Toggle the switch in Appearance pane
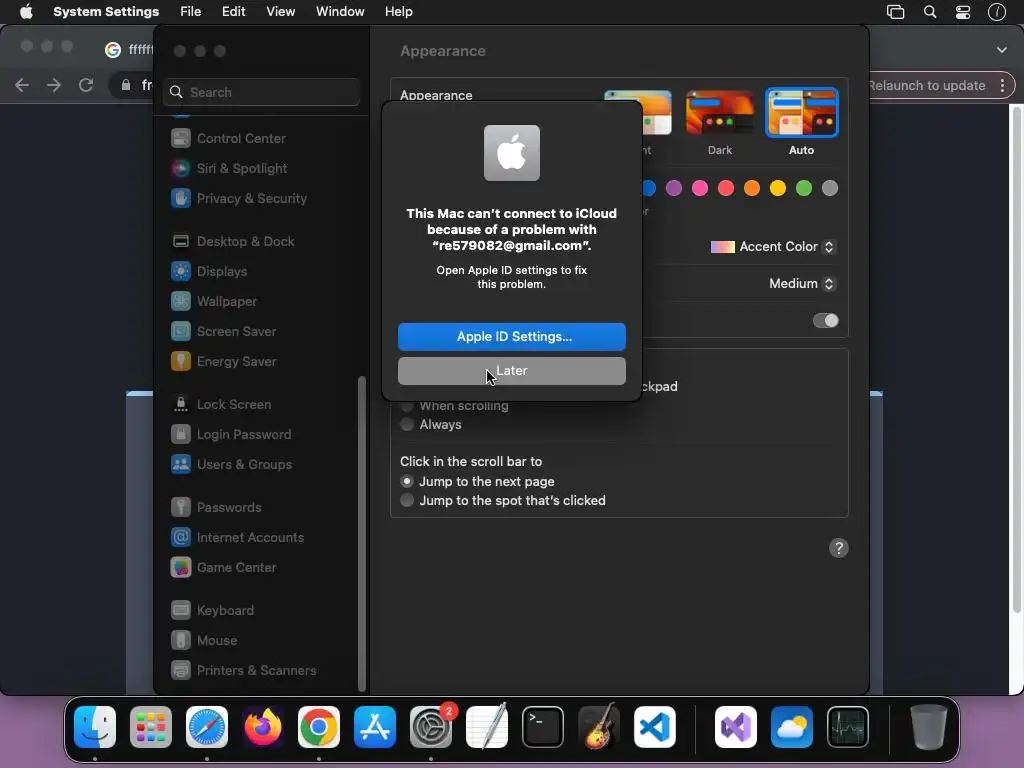The height and width of the screenshot is (768, 1024). pos(825,321)
